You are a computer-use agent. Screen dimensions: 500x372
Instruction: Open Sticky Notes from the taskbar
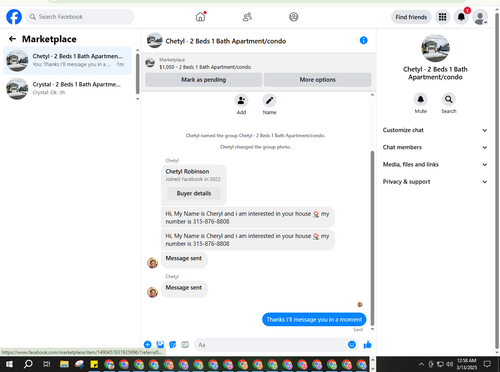pos(94,364)
